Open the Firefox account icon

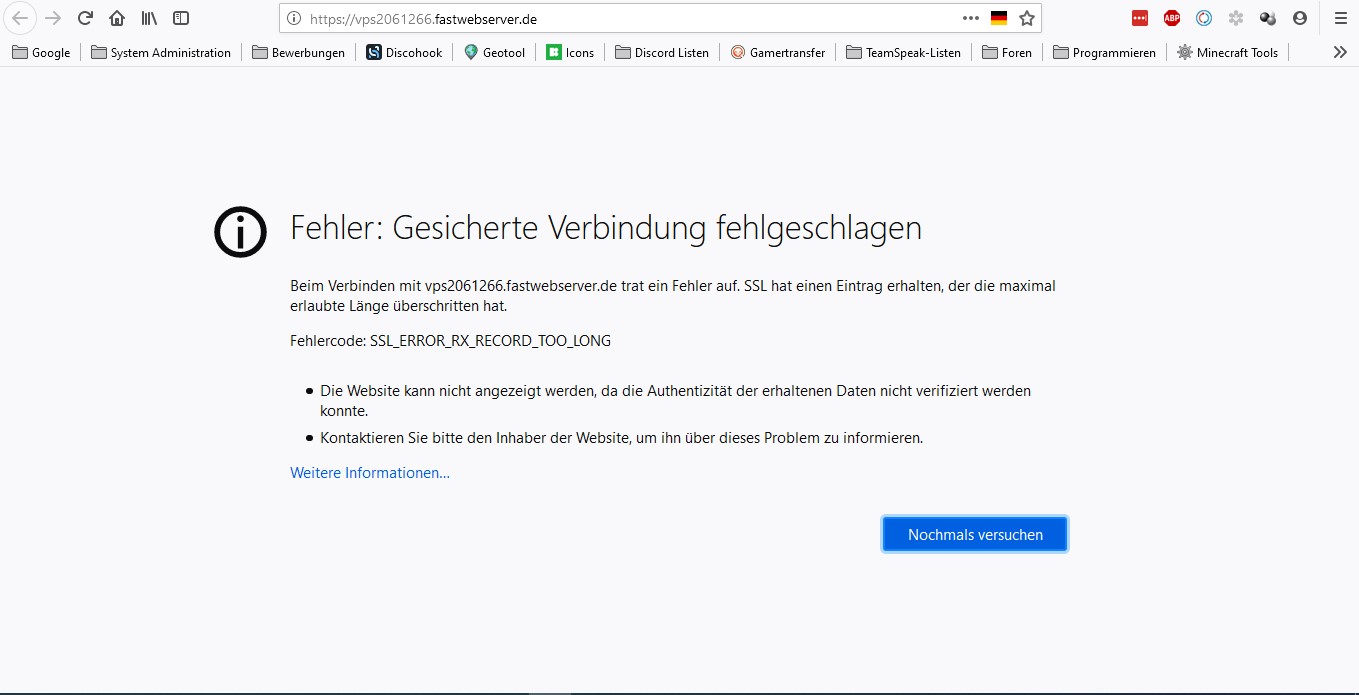(x=1300, y=18)
